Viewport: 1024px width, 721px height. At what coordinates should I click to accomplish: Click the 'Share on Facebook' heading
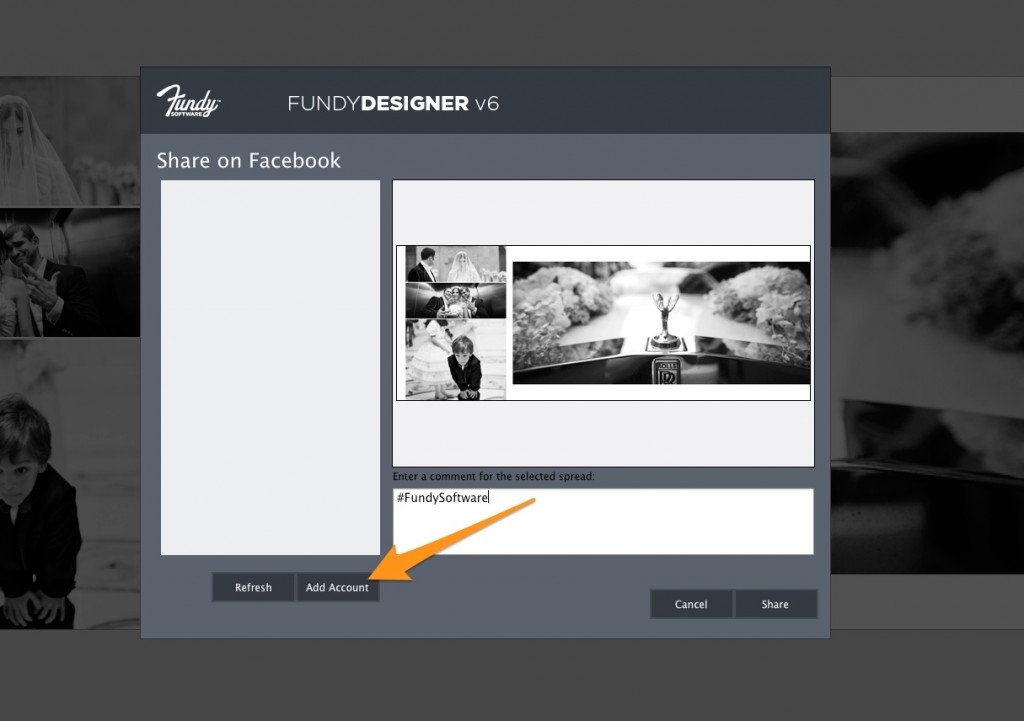click(x=248, y=161)
